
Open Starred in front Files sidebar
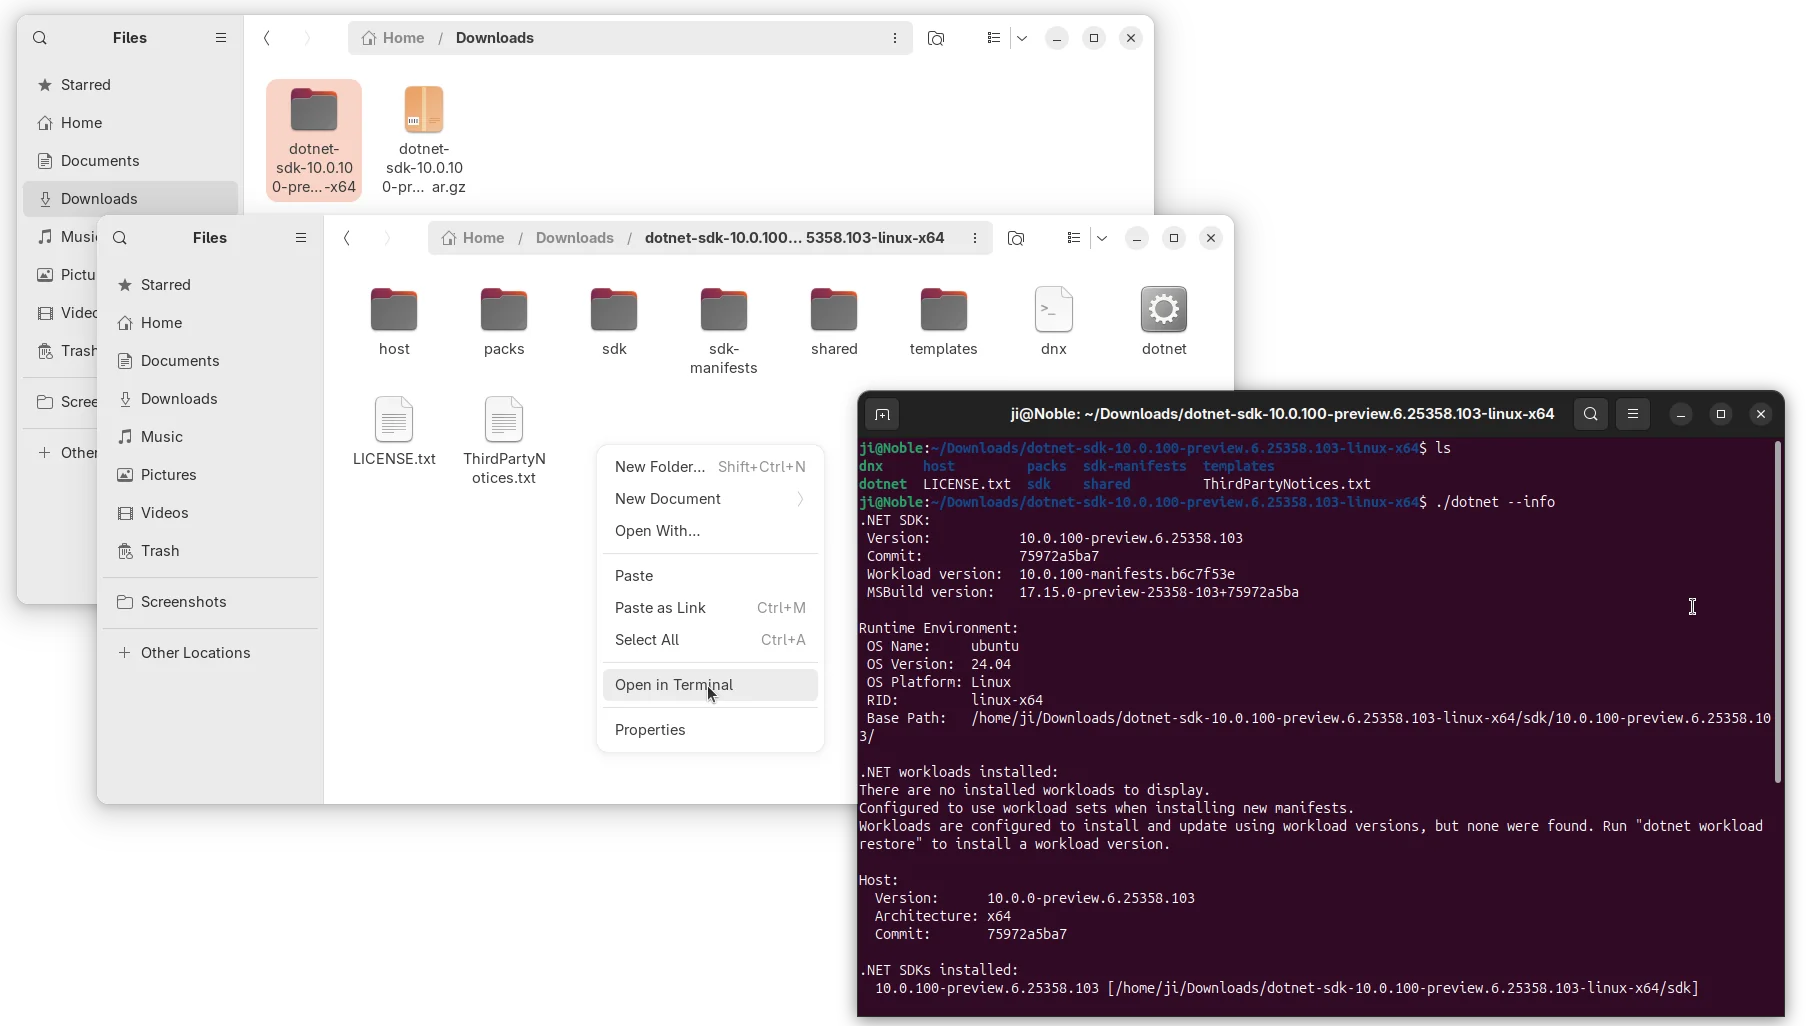point(210,285)
